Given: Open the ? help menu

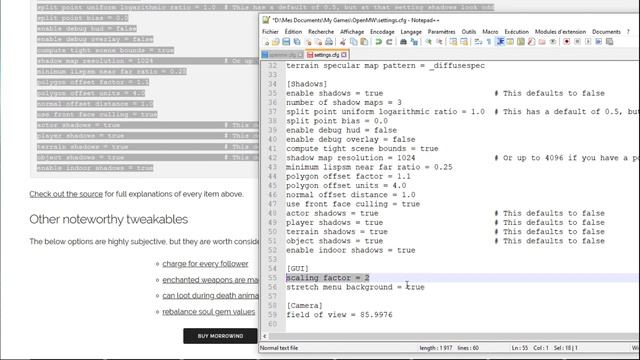Looking at the screenshot, I should (629, 31).
